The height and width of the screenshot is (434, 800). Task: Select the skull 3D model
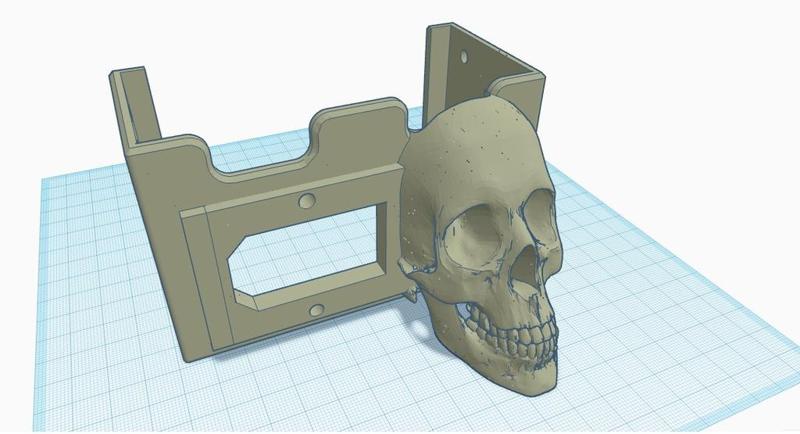tap(480, 245)
